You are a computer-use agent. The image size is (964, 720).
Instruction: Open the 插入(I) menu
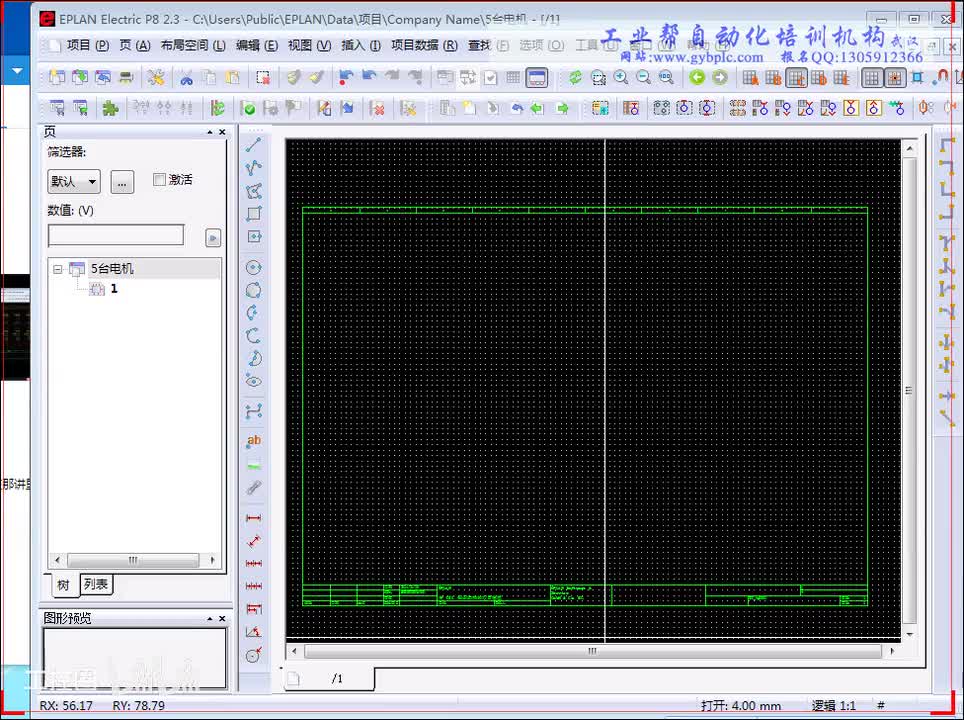361,45
